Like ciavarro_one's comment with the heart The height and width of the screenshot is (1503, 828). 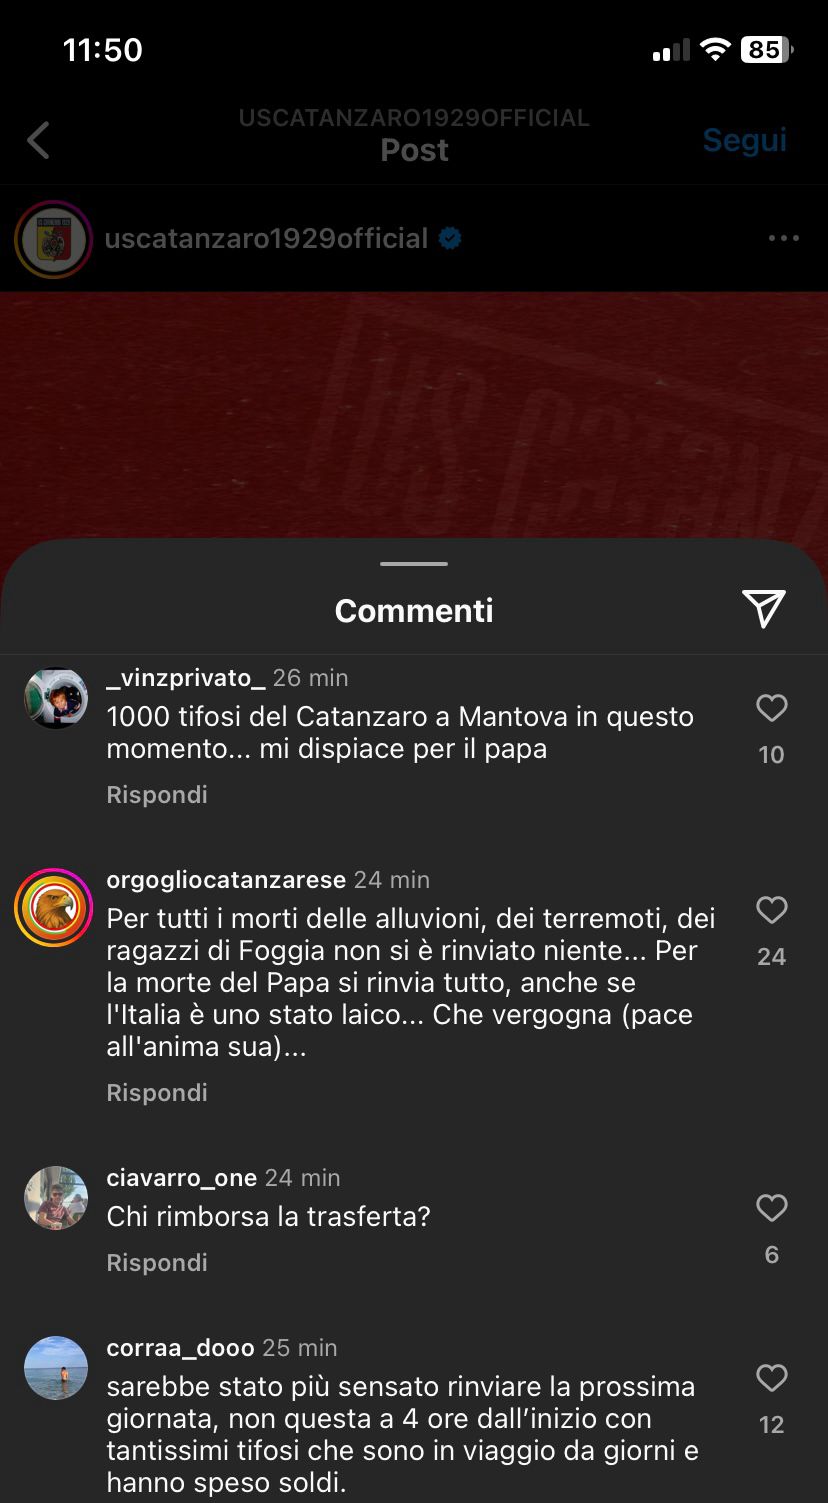771,1208
